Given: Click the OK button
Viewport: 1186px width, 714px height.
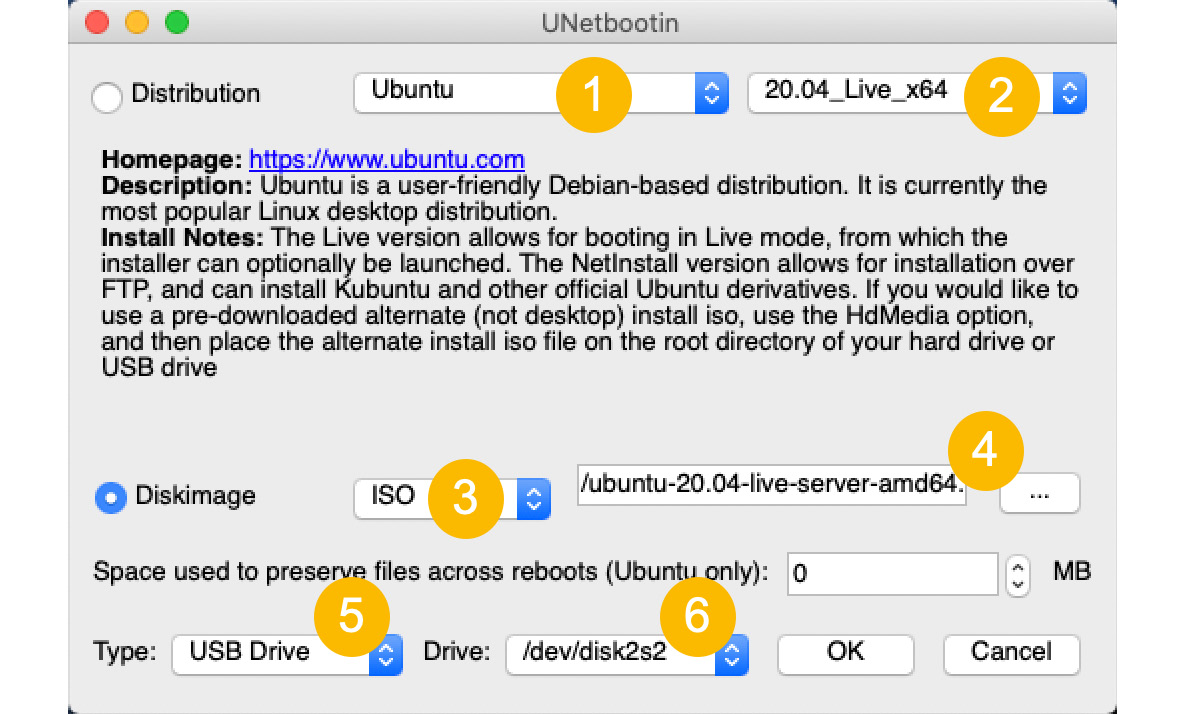Looking at the screenshot, I should click(x=846, y=653).
